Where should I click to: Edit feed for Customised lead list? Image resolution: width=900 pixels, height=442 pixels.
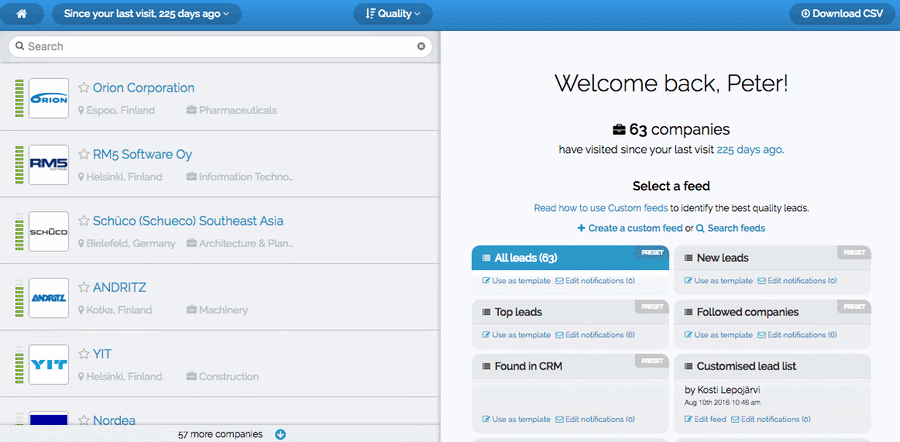click(x=705, y=420)
